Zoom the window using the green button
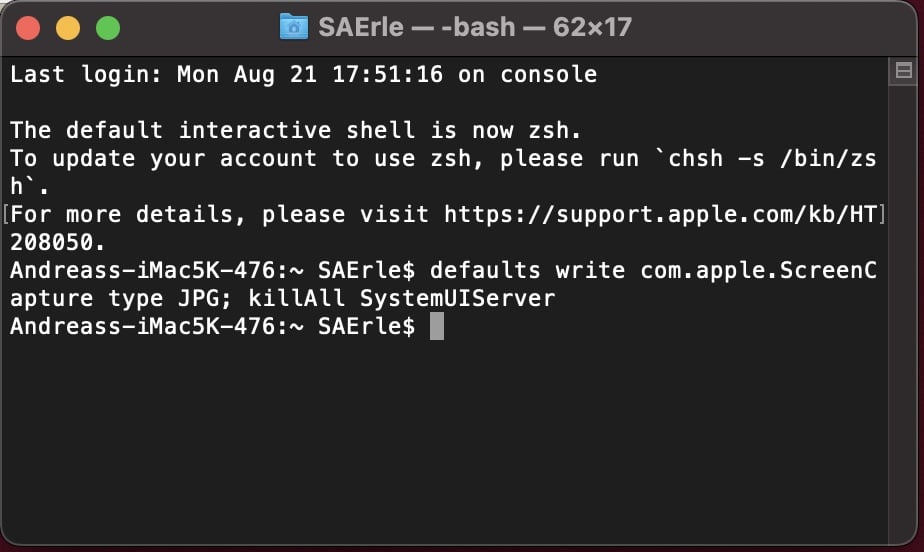Image resolution: width=924 pixels, height=552 pixels. [x=106, y=28]
